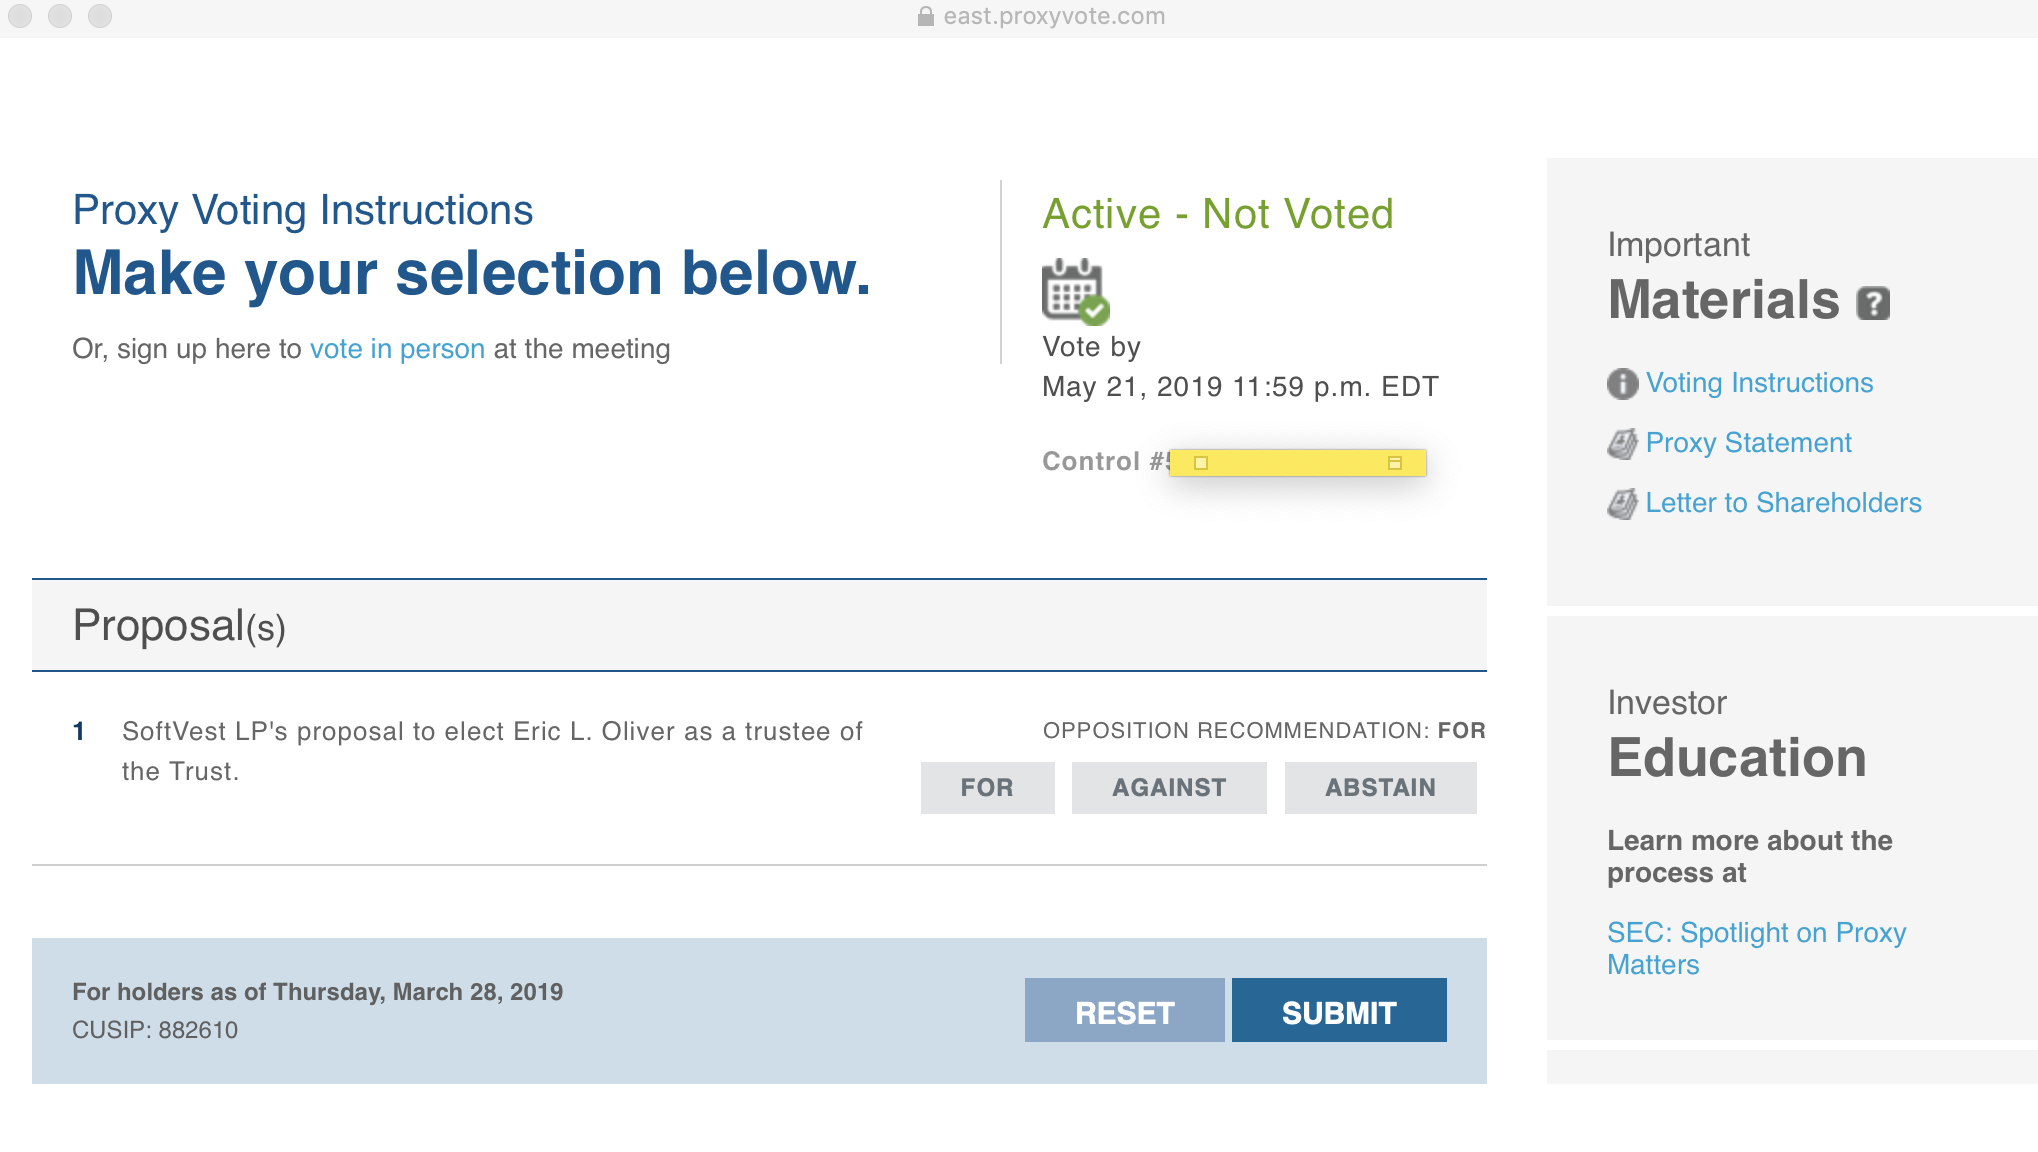Click the calendar vote-by icon
Image resolution: width=2038 pixels, height=1152 pixels.
pyautogui.click(x=1074, y=292)
